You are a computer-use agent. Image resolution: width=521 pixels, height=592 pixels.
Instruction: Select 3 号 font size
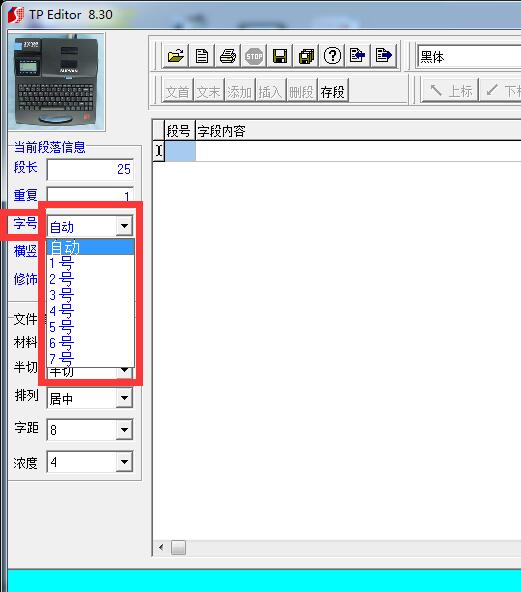[90, 295]
